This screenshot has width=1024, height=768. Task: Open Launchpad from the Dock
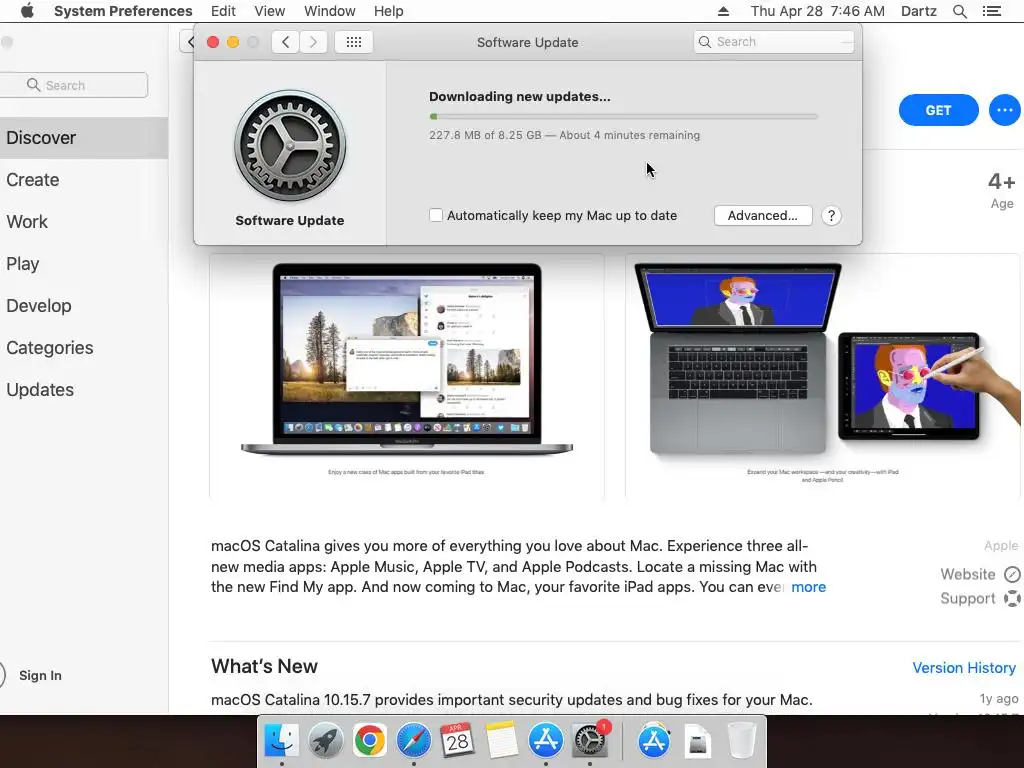[x=325, y=741]
